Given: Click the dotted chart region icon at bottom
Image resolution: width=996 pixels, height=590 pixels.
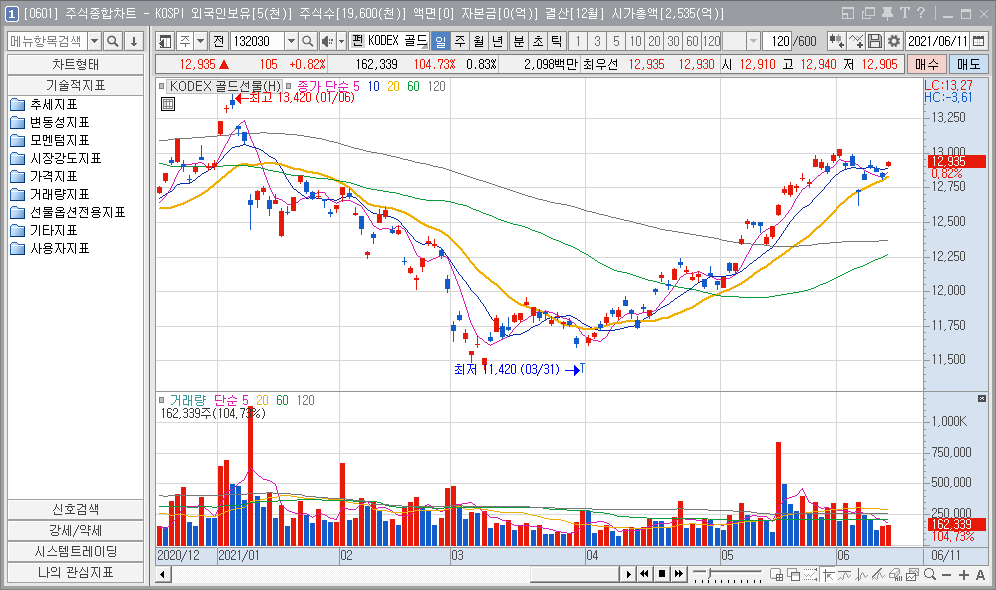Looking at the screenshot, I should (811, 574).
